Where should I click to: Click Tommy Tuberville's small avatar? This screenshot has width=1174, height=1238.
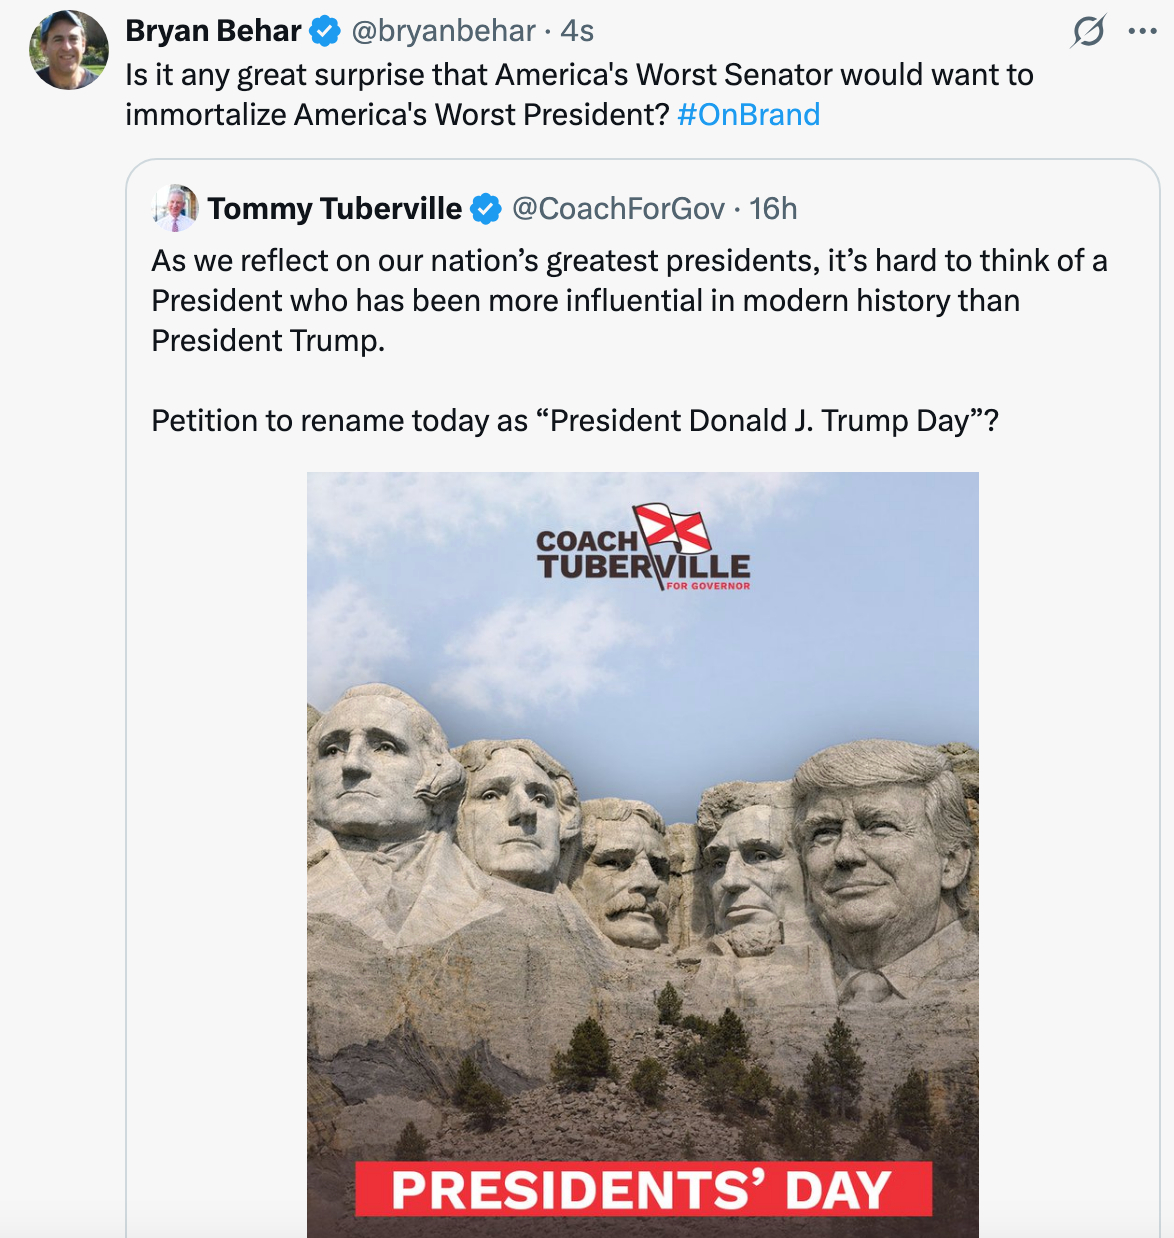click(175, 208)
